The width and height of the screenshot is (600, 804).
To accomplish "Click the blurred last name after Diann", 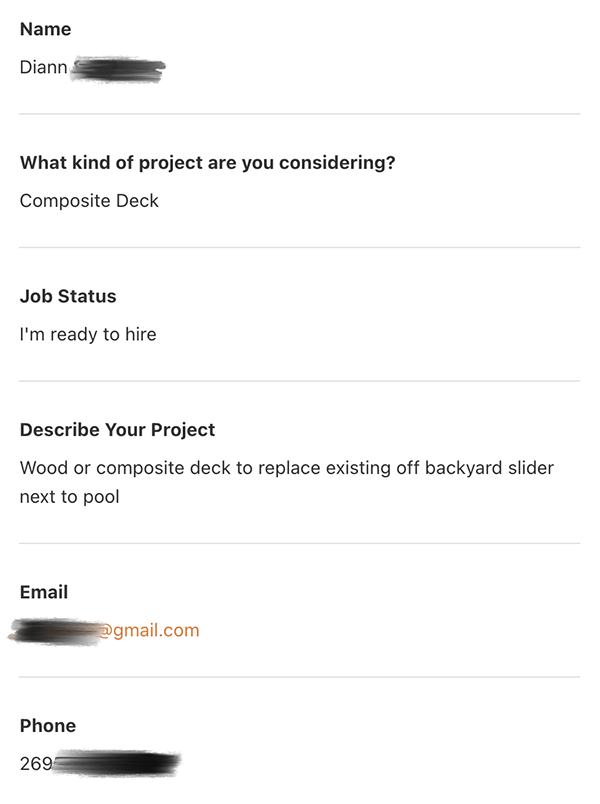I will [118, 69].
